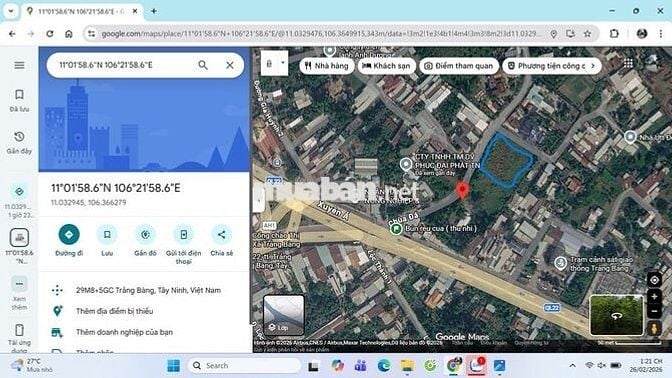
Task: Open the print tool dropdown arrow on the map
Action: (x=283, y=63)
